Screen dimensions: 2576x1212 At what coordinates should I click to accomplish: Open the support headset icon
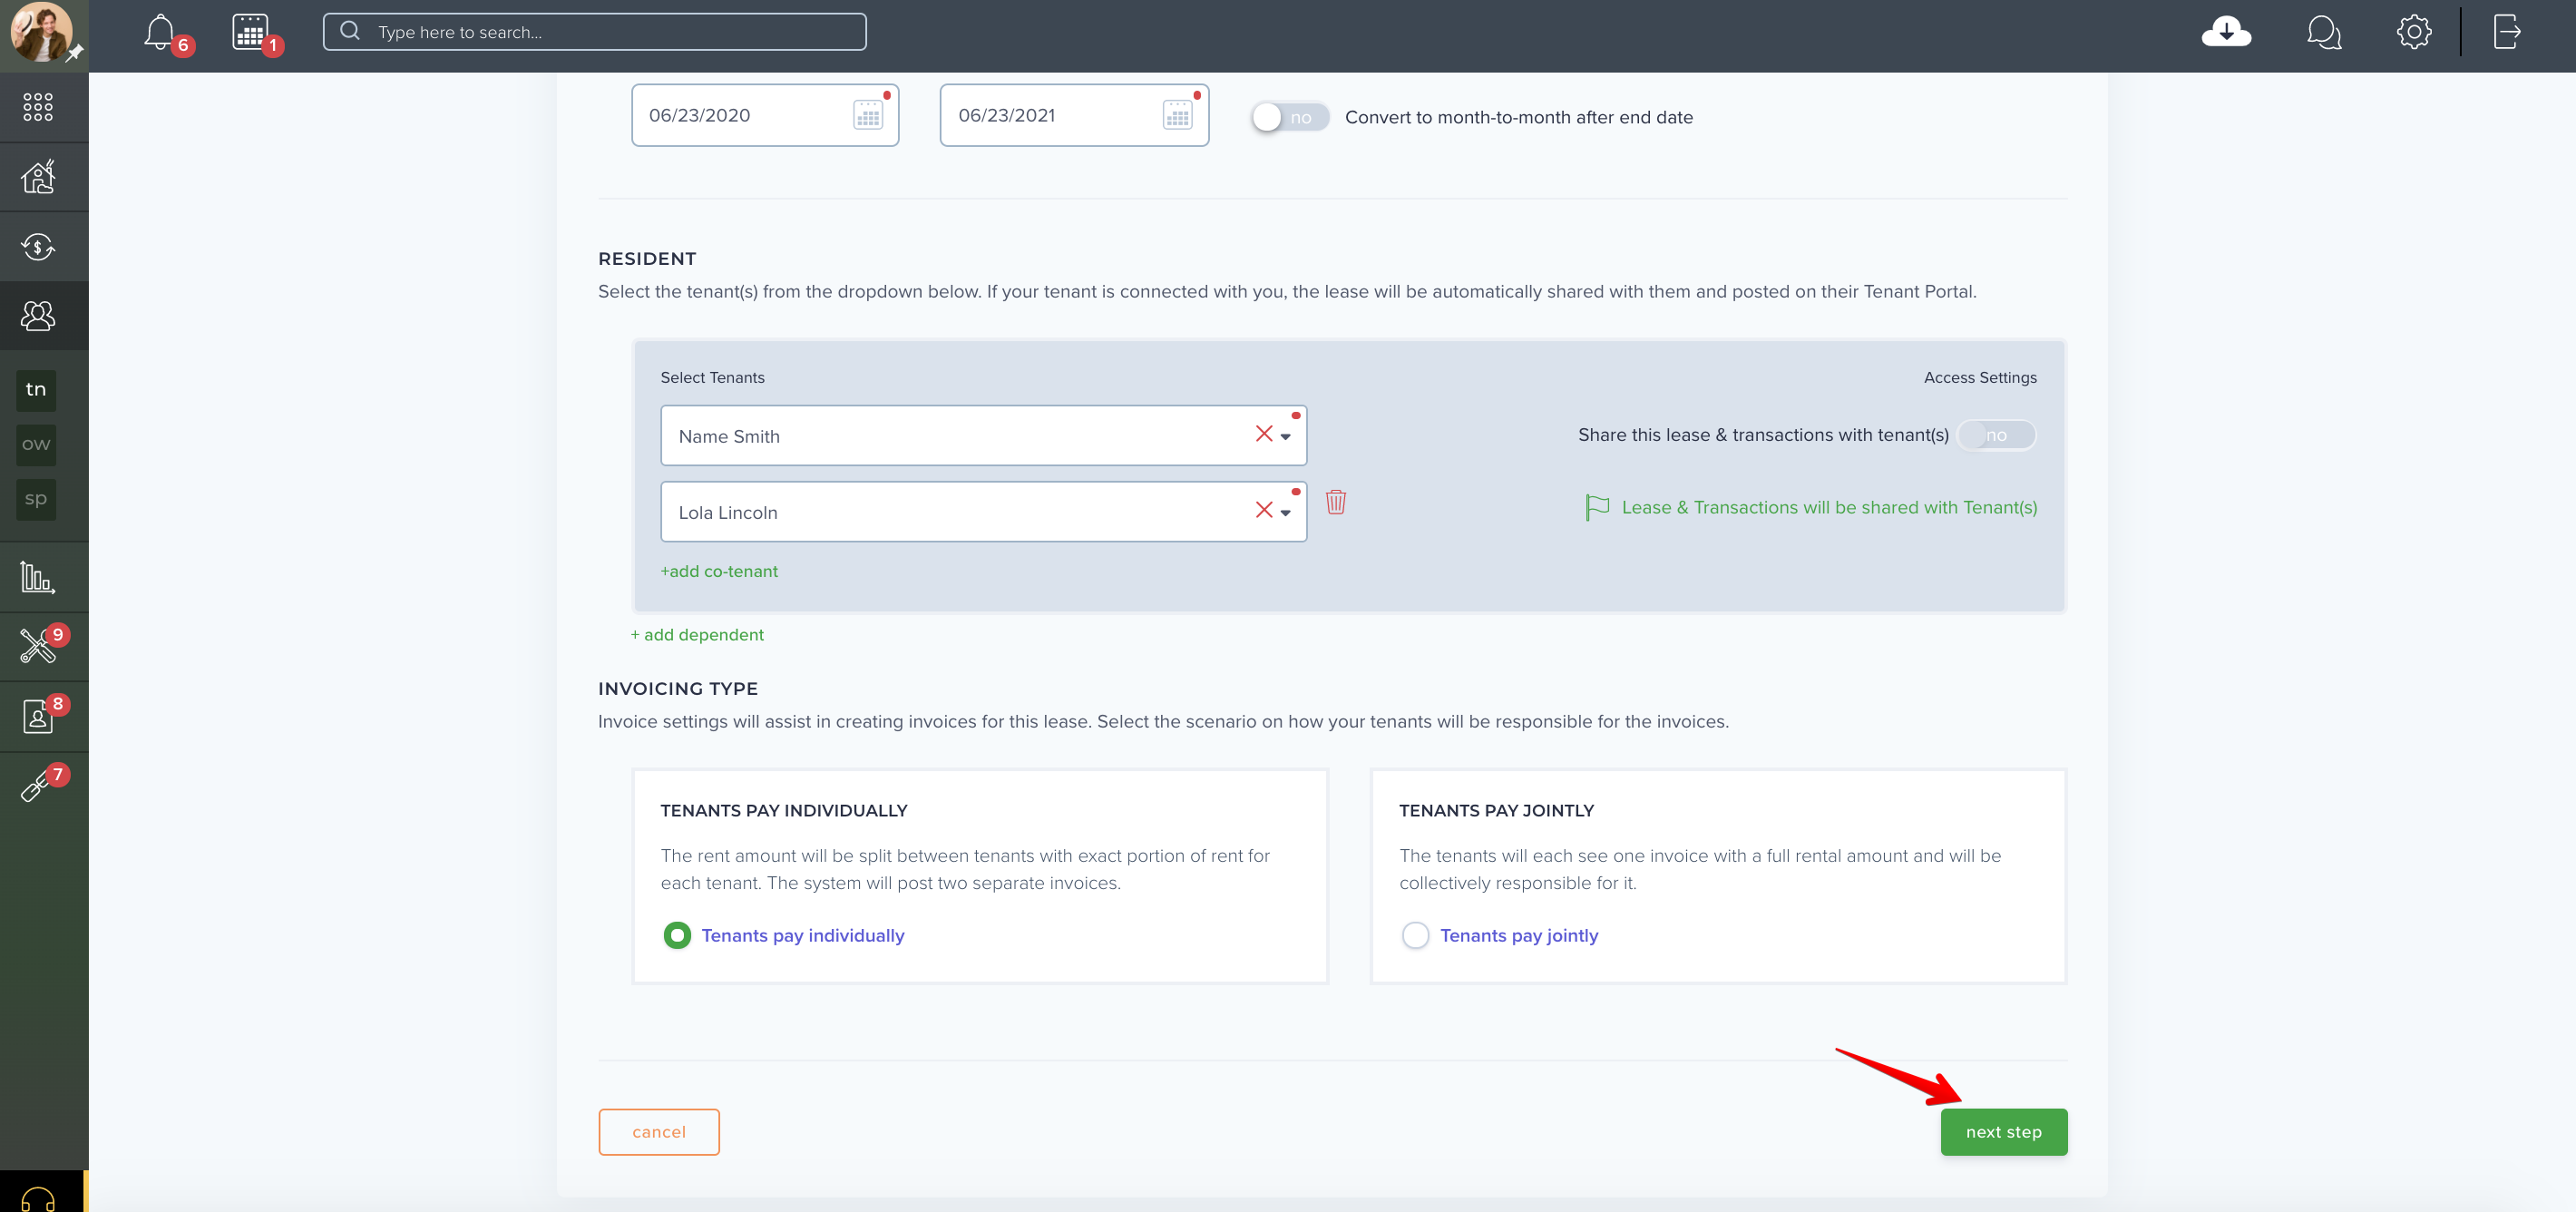pos(38,1198)
